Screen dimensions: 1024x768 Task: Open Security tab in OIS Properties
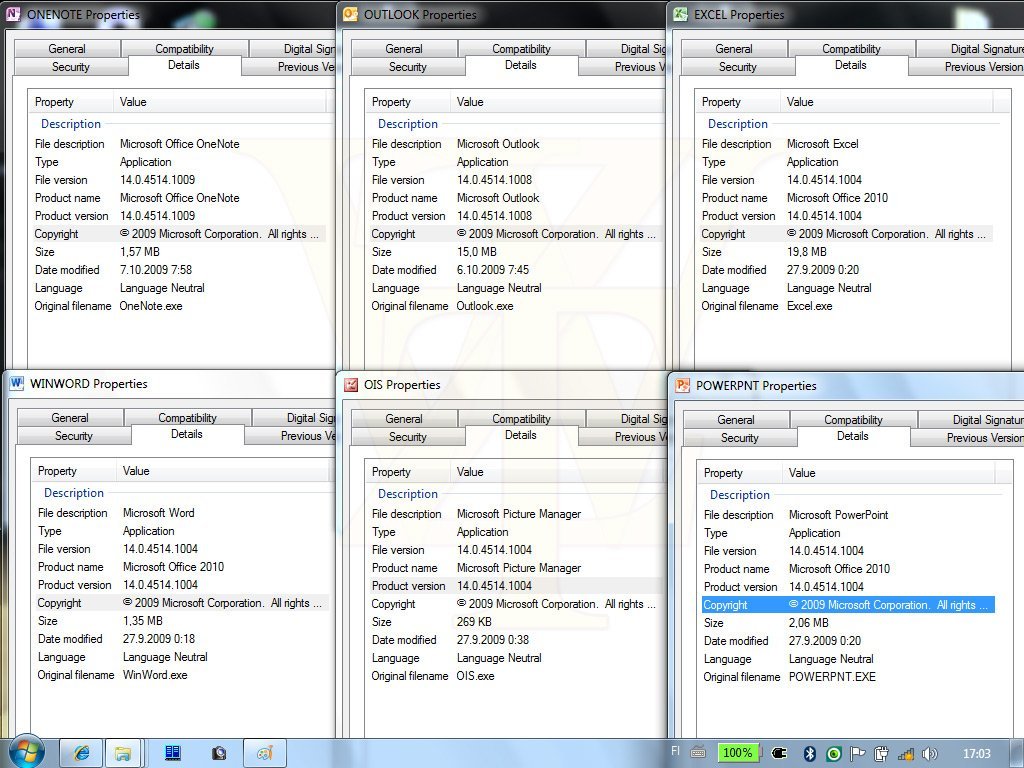tap(408, 437)
